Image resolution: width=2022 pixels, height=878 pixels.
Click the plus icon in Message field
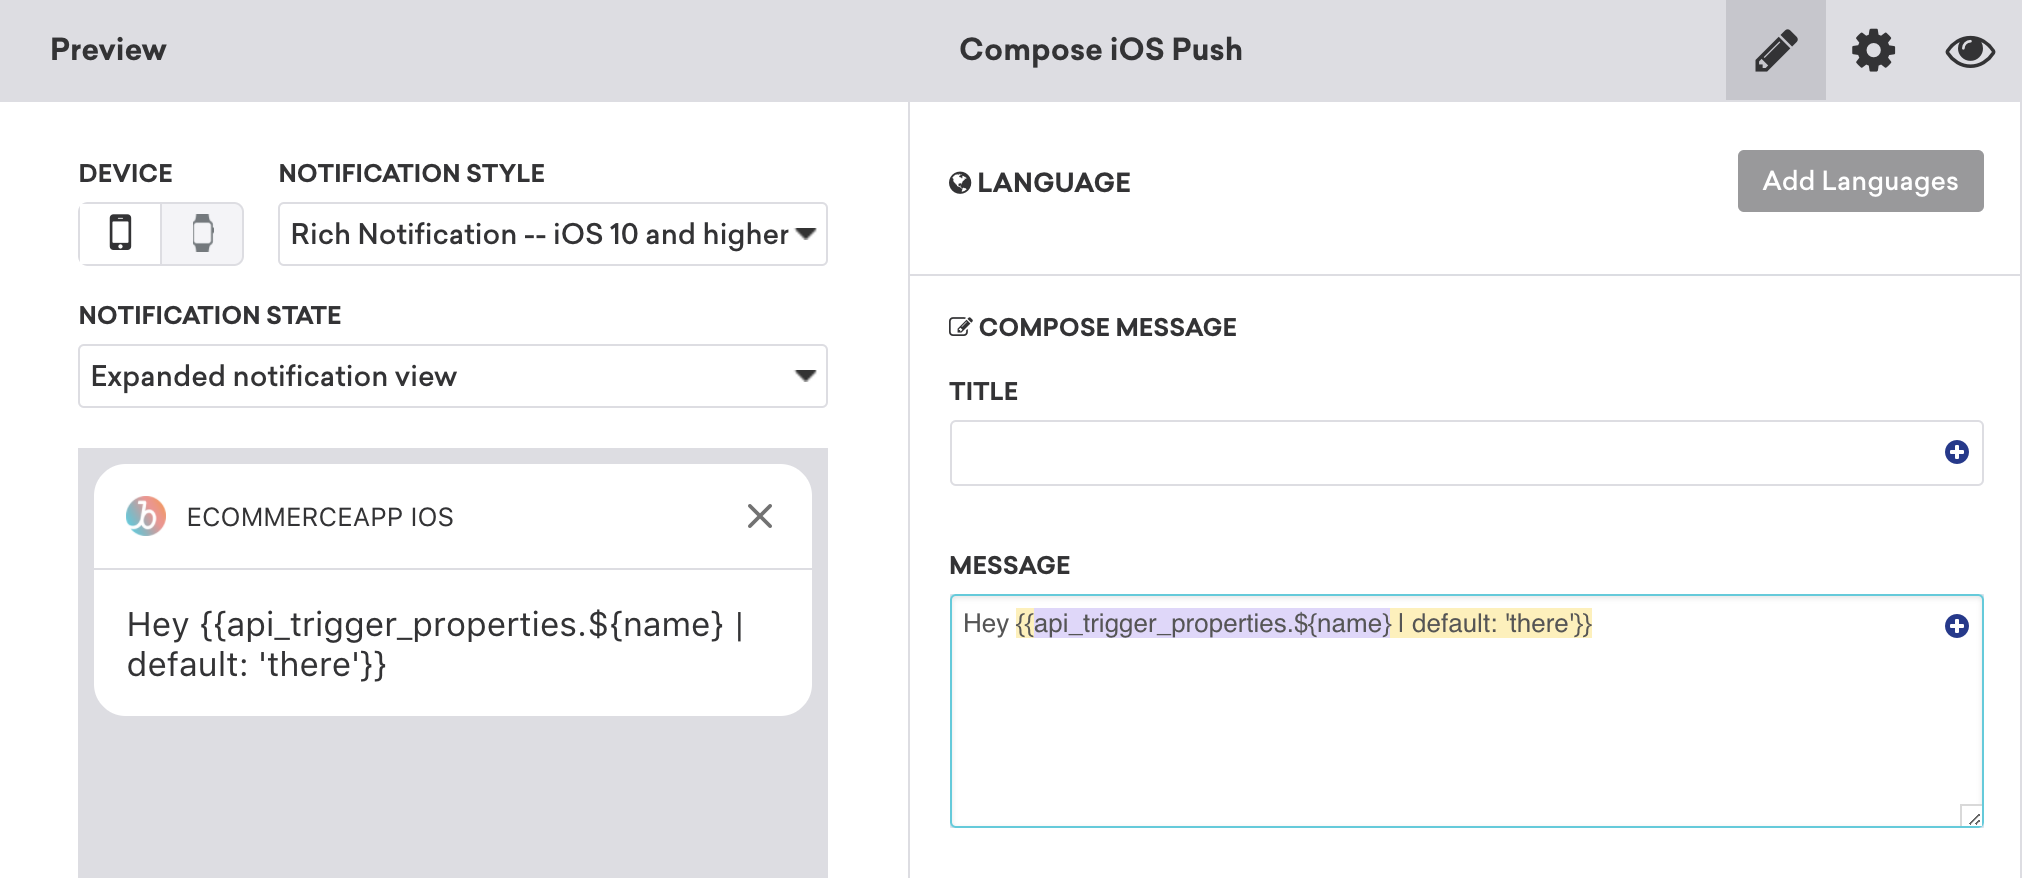coord(1956,626)
